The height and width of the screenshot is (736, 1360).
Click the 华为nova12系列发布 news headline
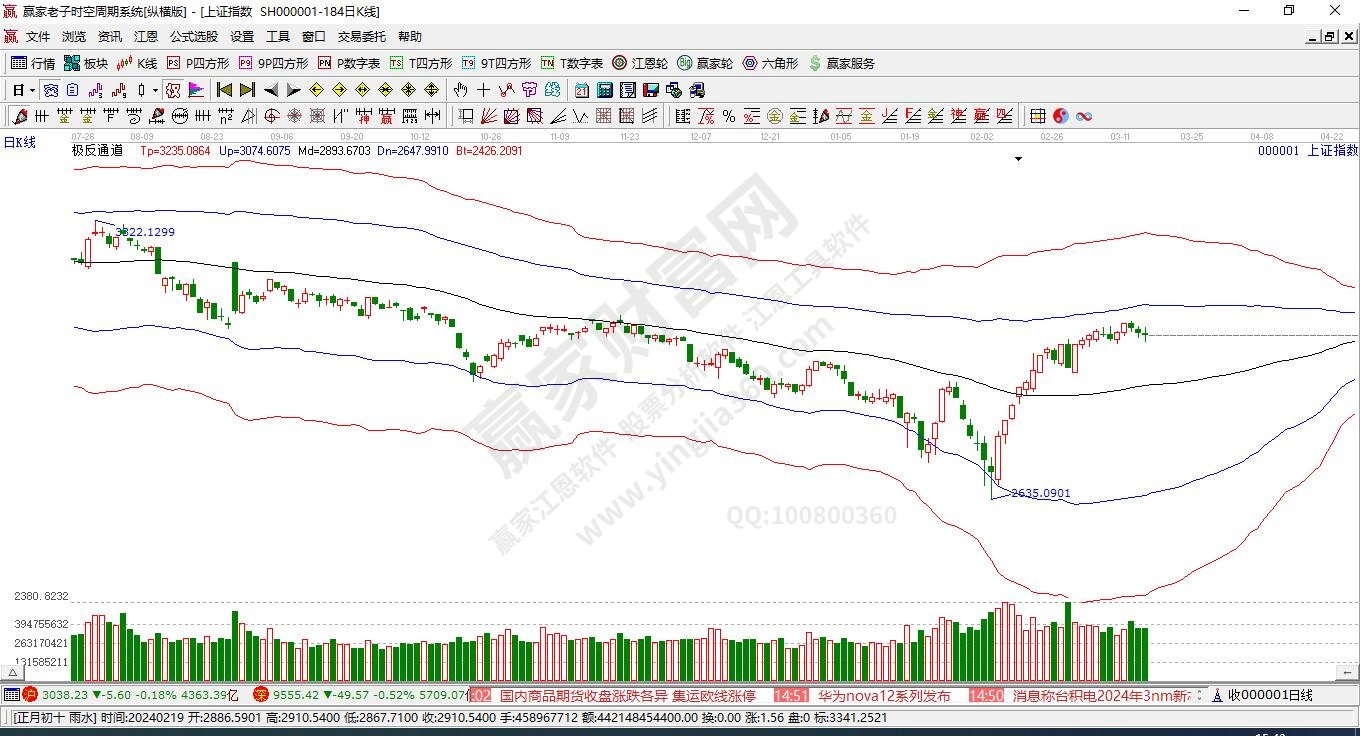[883, 695]
